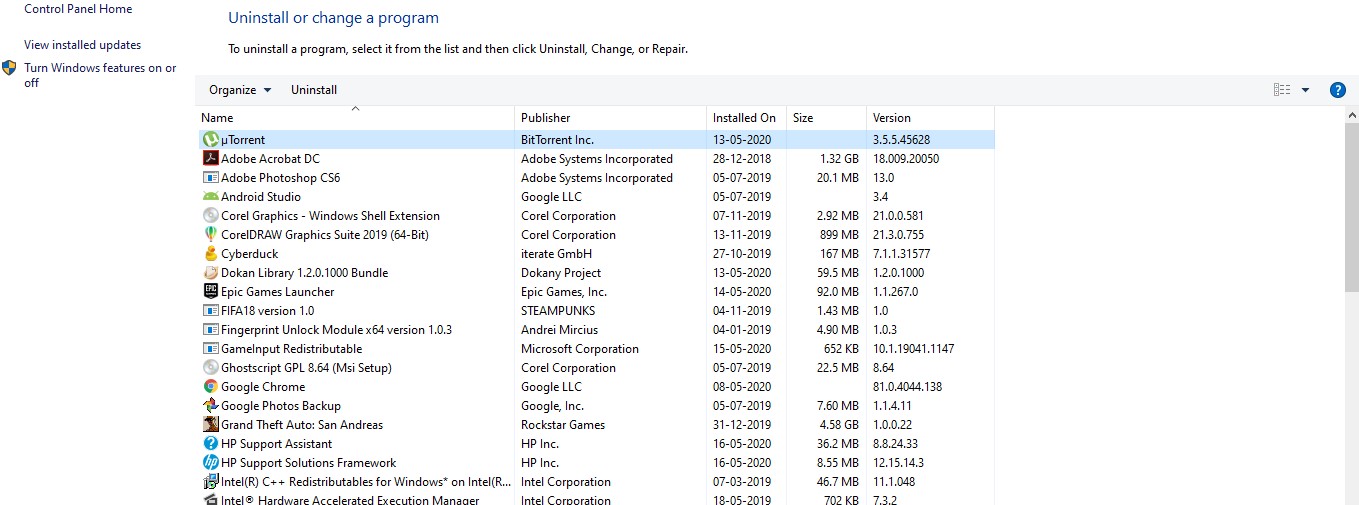Select HP Support Assistant program name
This screenshot has width=1359, height=505.
pyautogui.click(x=277, y=444)
